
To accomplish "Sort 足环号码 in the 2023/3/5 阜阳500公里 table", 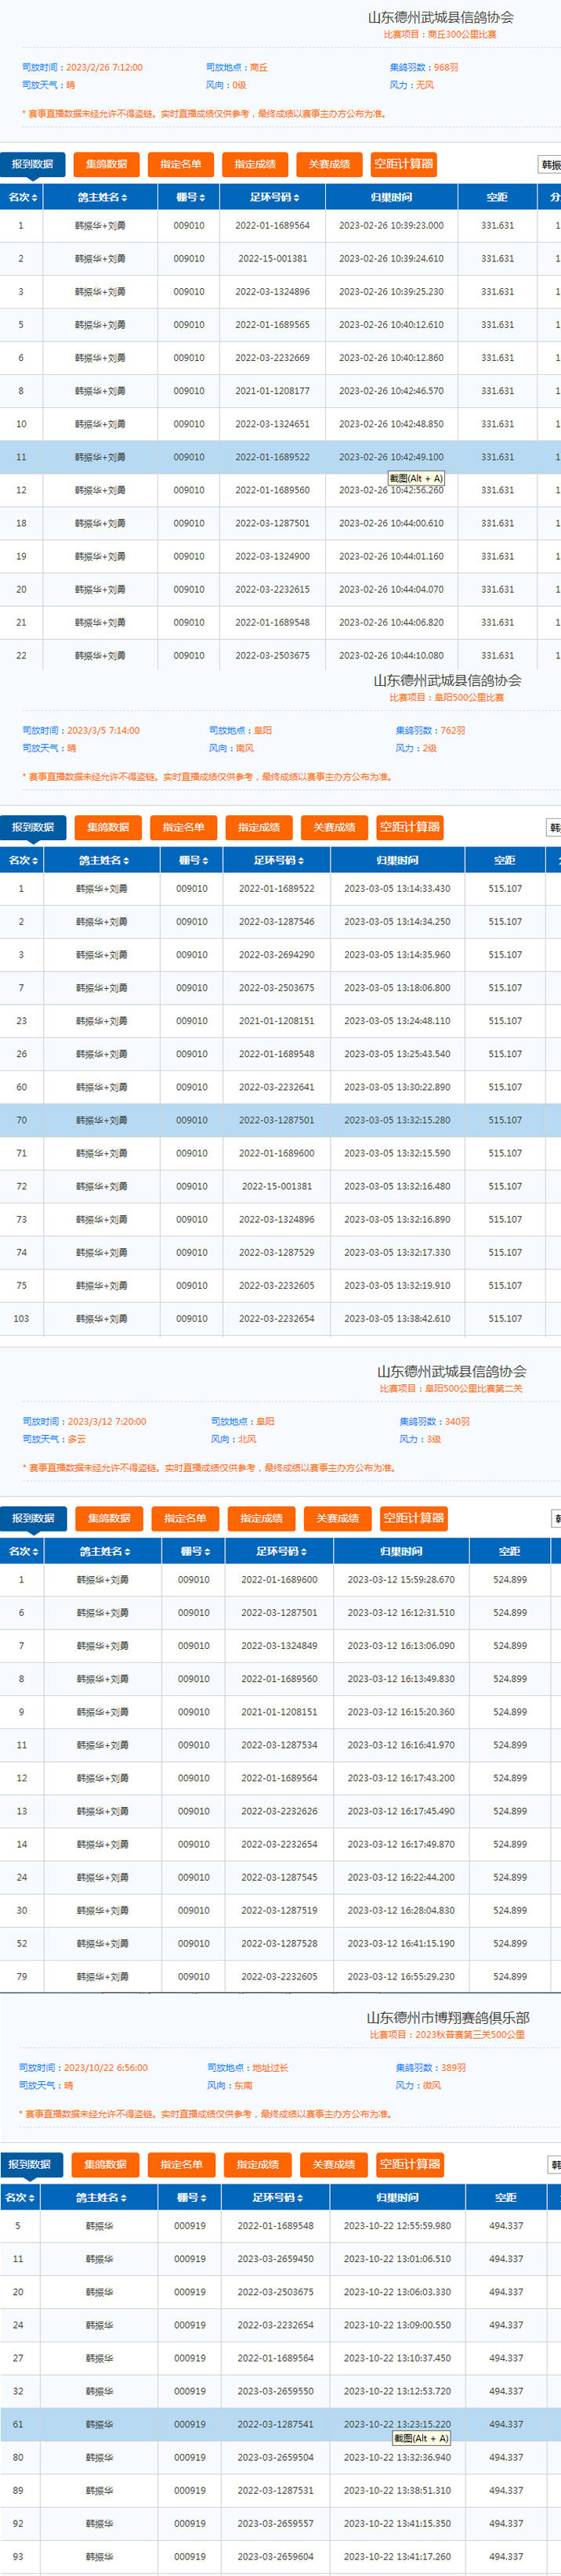I will [x=277, y=860].
